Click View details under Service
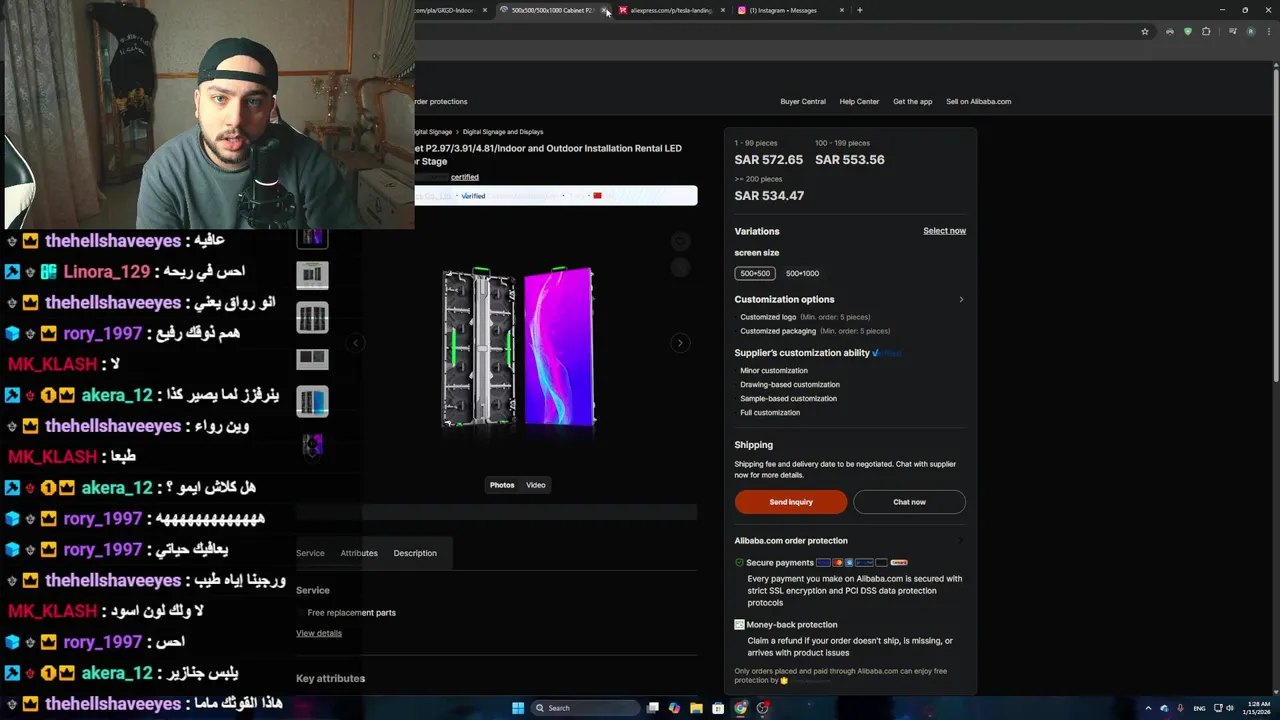This screenshot has width=1280, height=720. coord(319,633)
